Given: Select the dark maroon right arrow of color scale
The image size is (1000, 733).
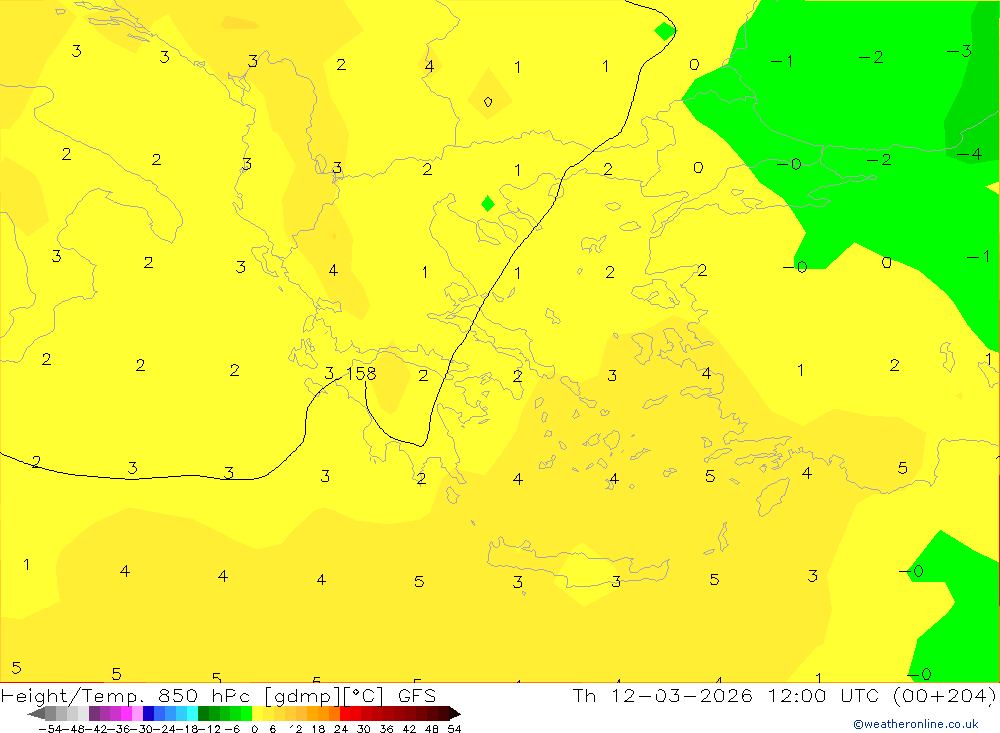Looking at the screenshot, I should (454, 713).
